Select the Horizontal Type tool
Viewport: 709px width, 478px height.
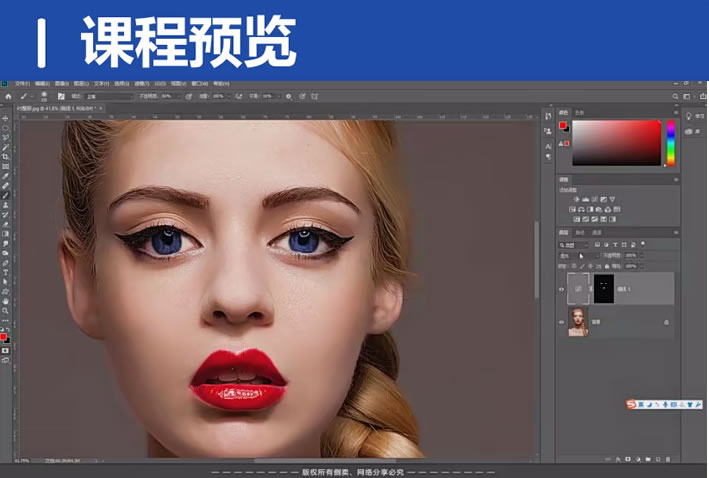click(5, 272)
